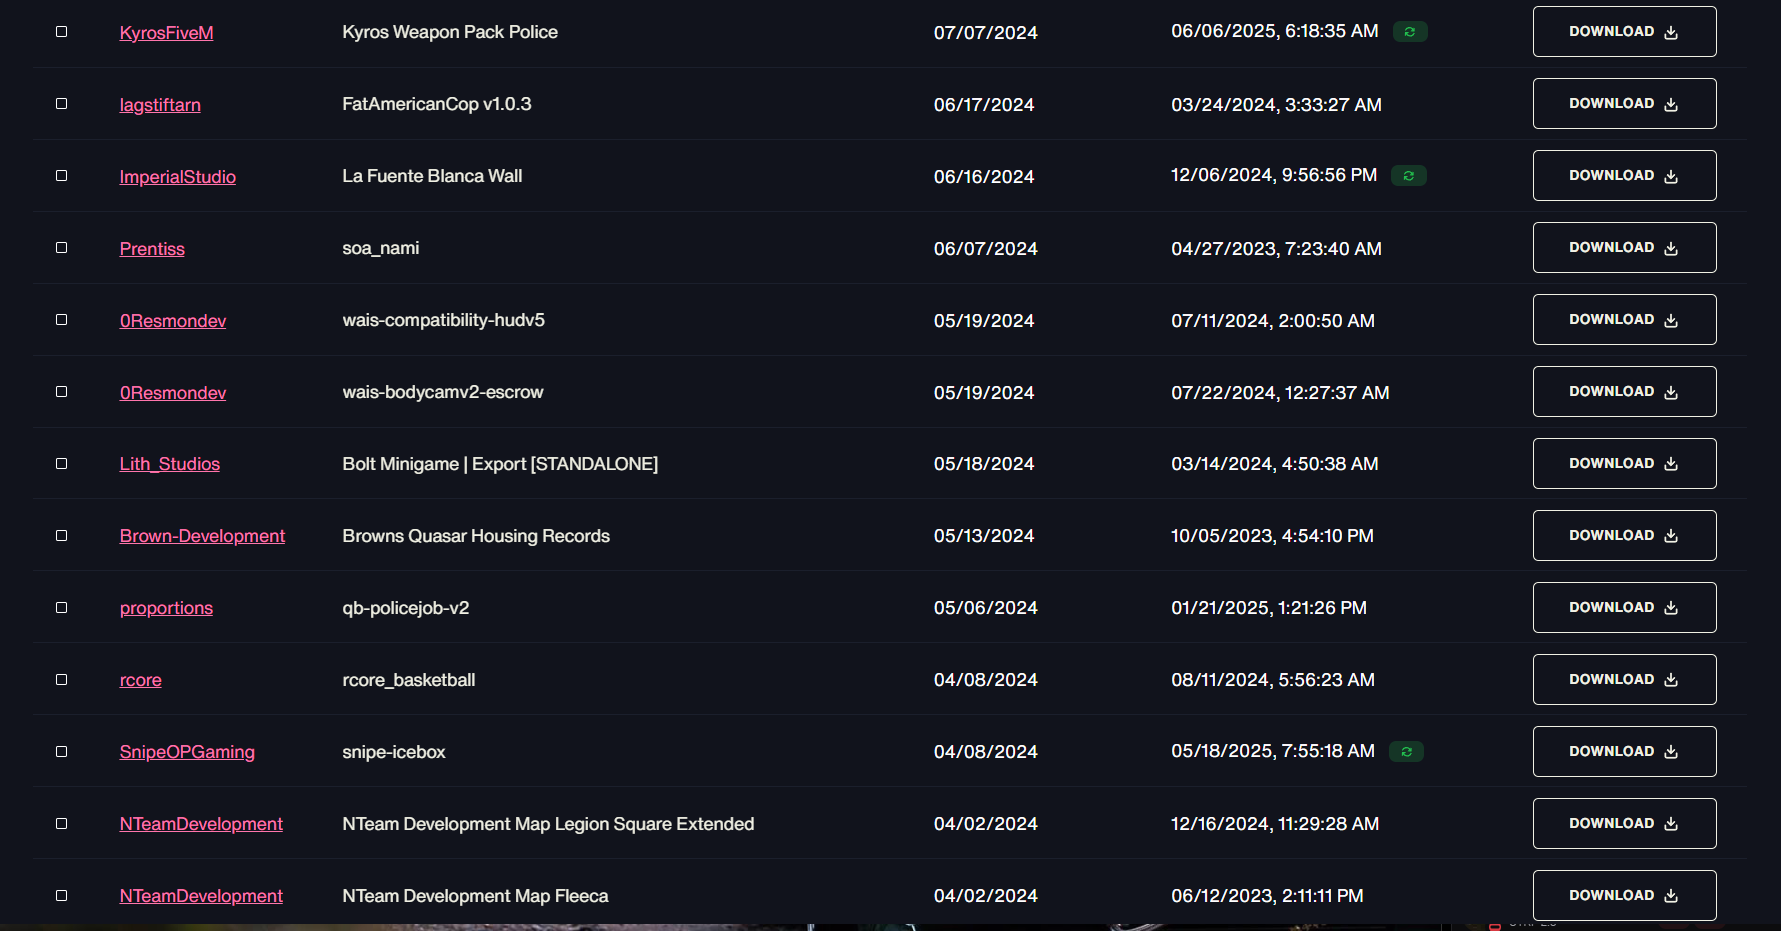
Task: Click date '05/13/2024' on Brown-Development row
Action: click(984, 536)
